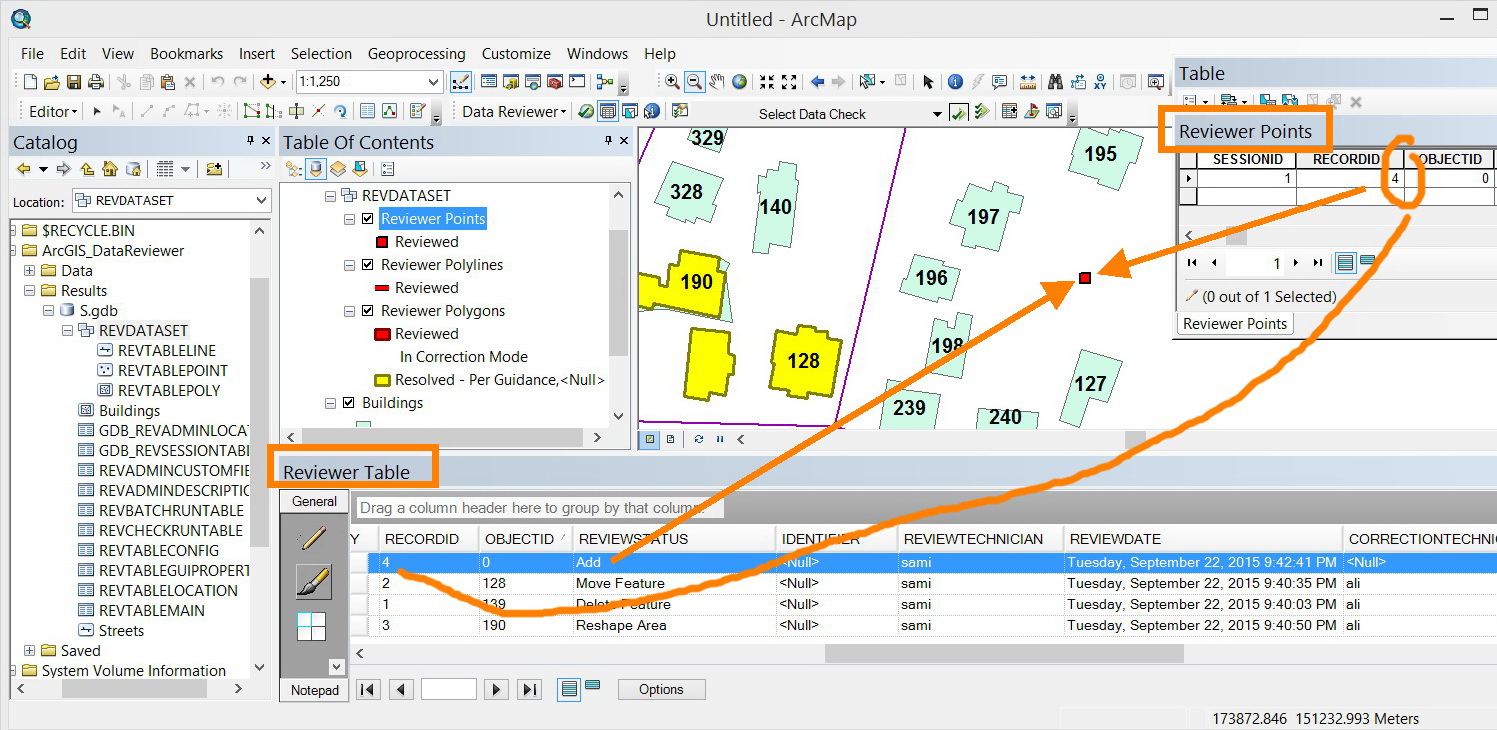Click the Full Extent globe icon
1497x730 pixels.
pos(740,82)
